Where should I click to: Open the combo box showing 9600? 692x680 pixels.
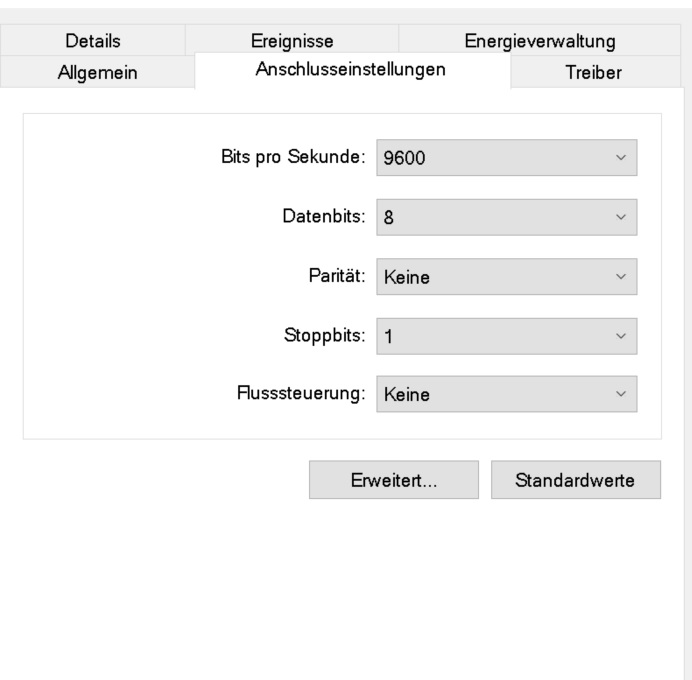click(507, 158)
